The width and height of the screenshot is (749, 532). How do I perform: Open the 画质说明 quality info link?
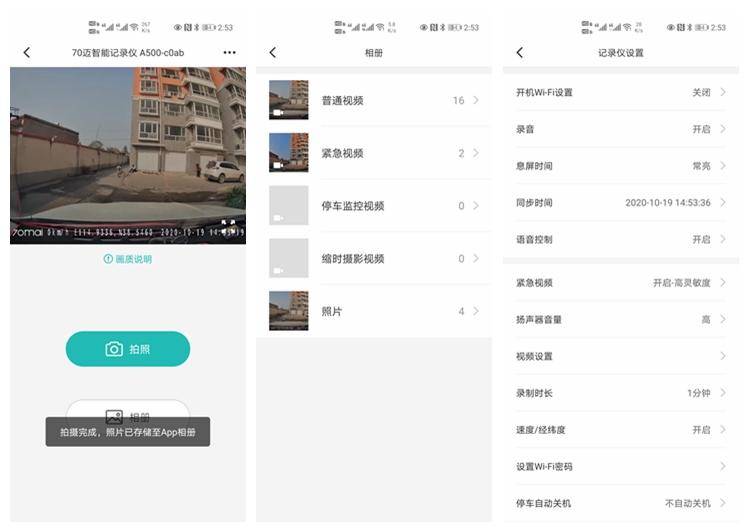coord(128,259)
